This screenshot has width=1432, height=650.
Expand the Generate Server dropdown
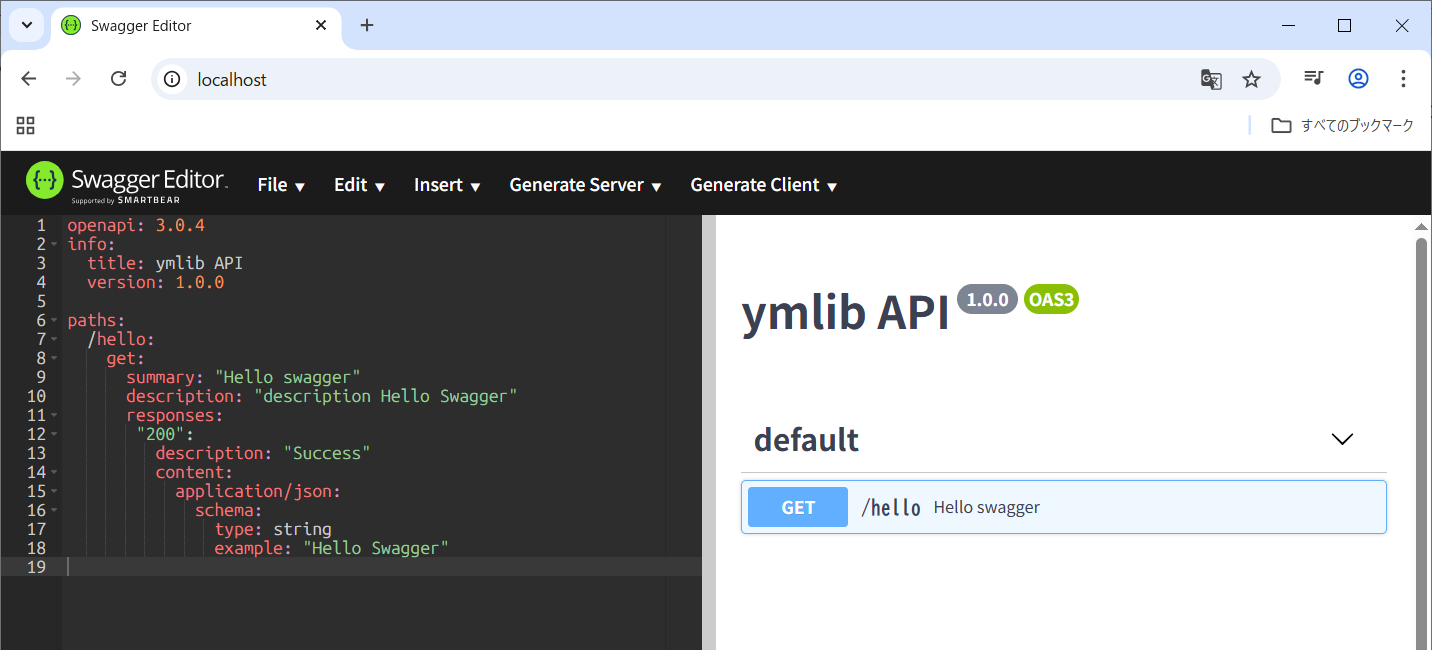tap(585, 185)
